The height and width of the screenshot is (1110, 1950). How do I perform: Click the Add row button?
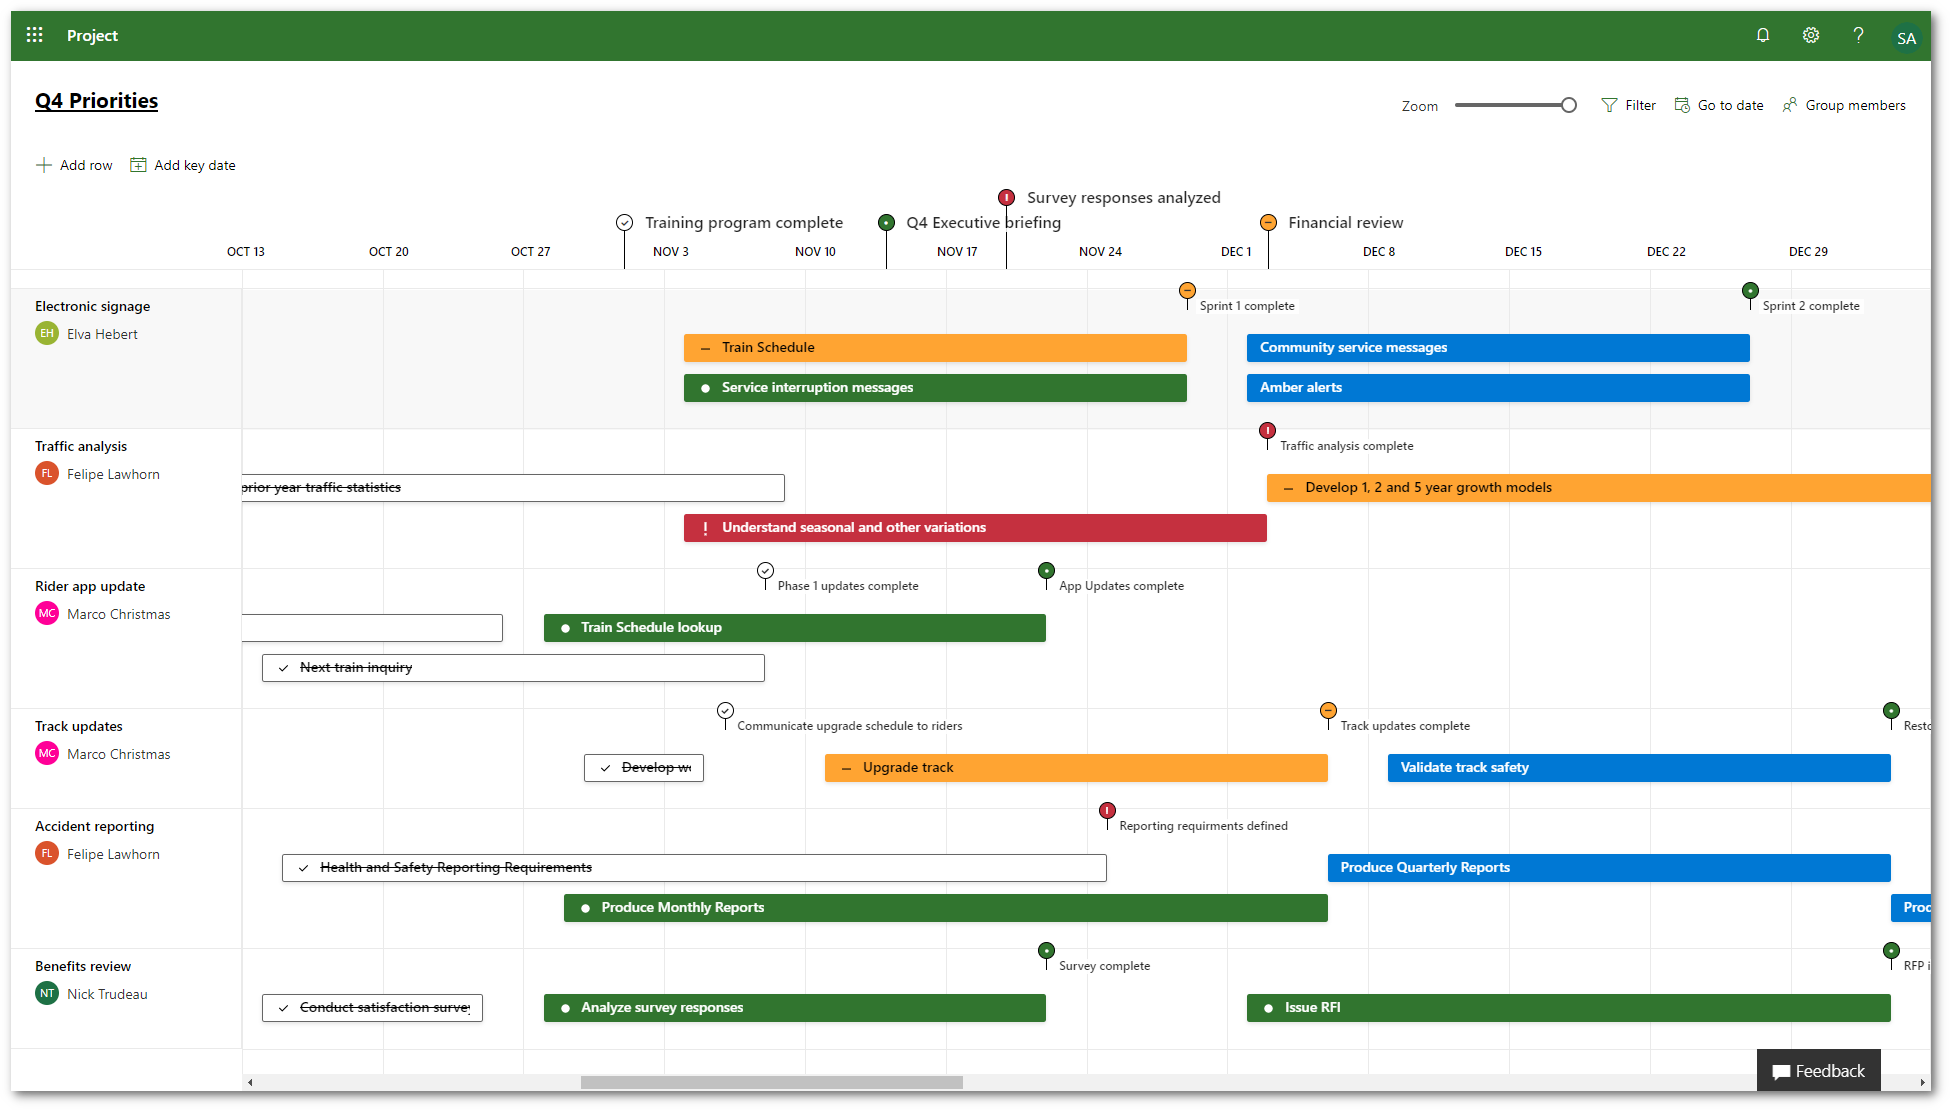74,165
